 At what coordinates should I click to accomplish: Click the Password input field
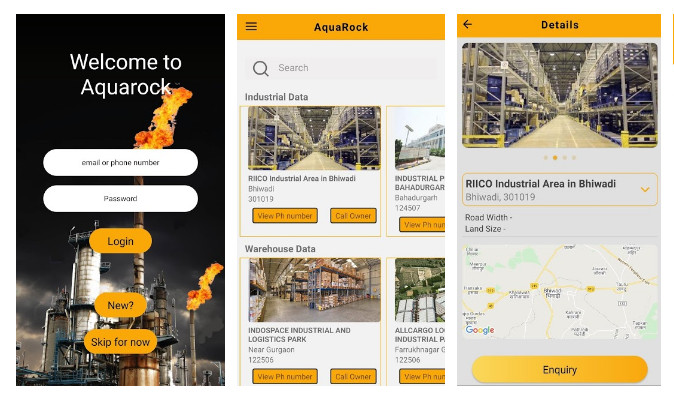[x=120, y=198]
